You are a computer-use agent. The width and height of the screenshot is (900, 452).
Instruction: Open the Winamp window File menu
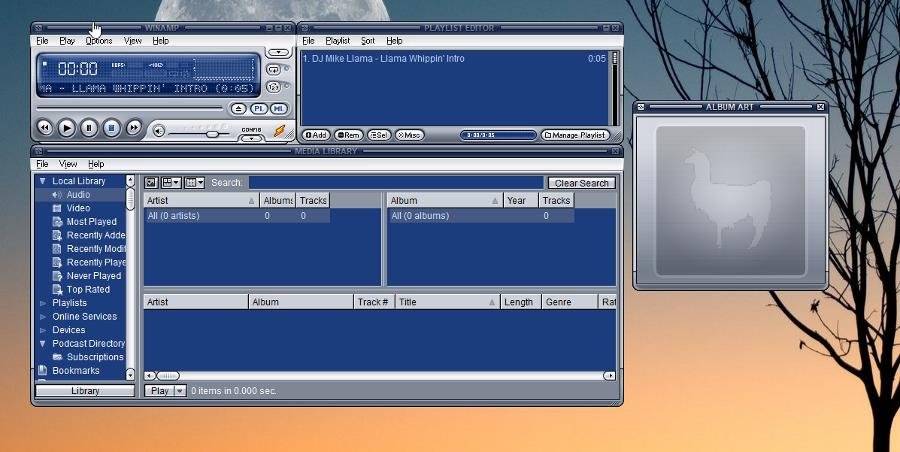tap(42, 41)
